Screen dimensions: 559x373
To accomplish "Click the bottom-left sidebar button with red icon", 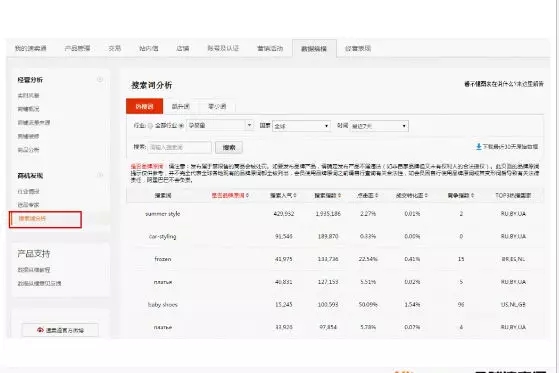I will tap(60, 330).
